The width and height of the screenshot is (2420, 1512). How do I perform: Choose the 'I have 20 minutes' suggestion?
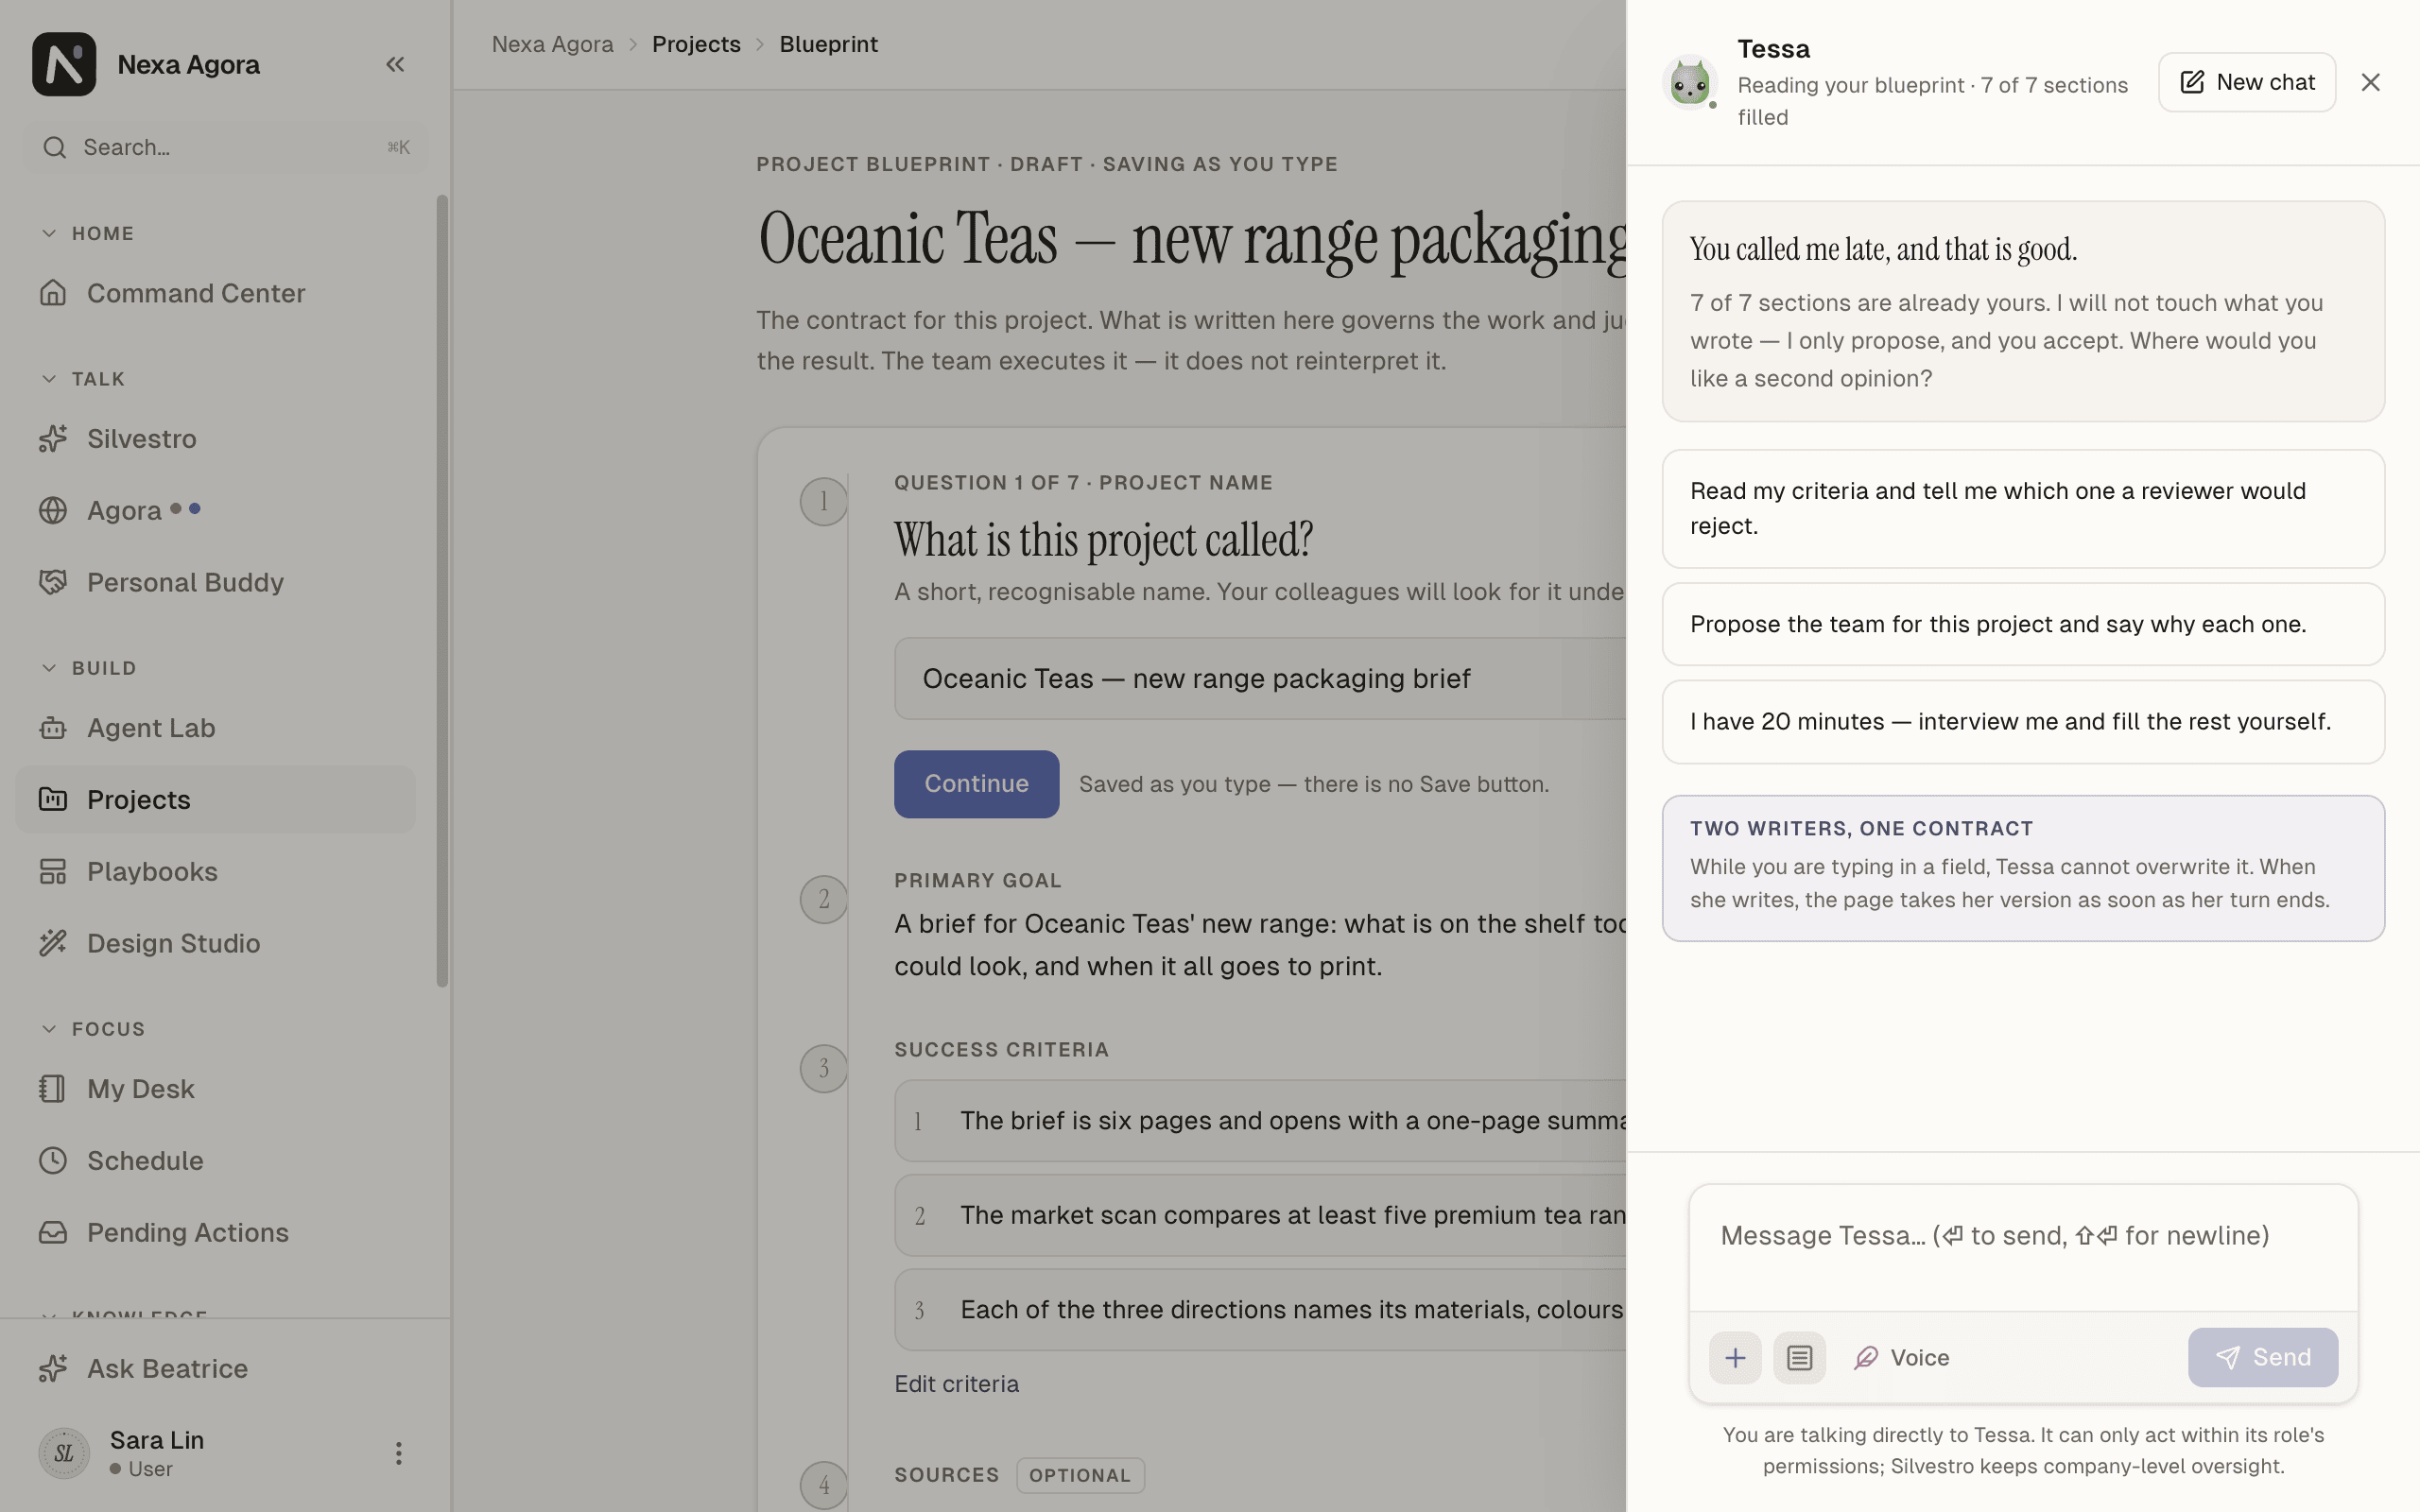[x=2023, y=722]
